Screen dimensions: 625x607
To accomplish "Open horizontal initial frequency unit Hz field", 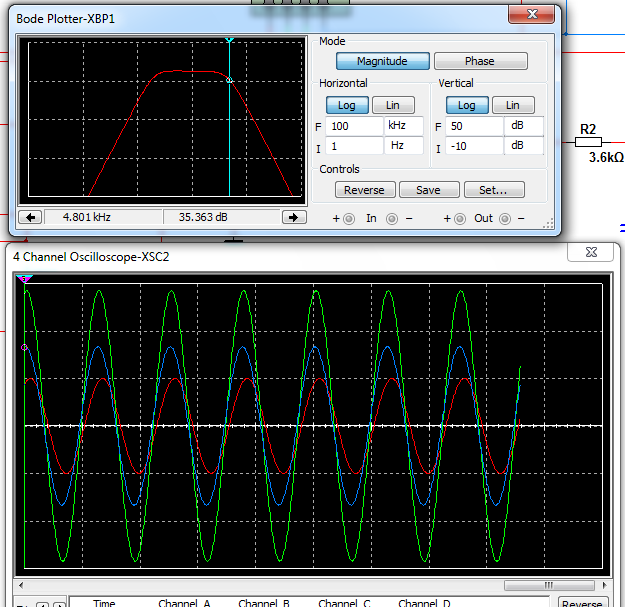I will click(403, 145).
